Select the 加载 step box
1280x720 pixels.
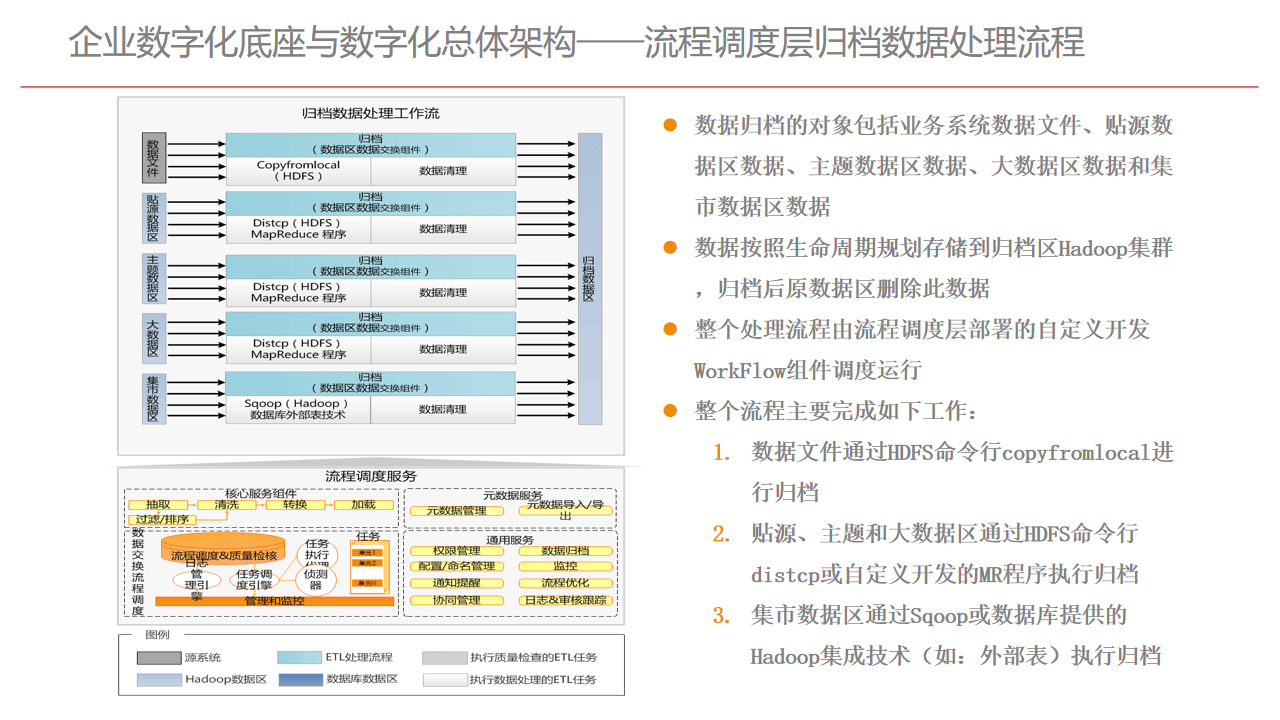tap(363, 505)
